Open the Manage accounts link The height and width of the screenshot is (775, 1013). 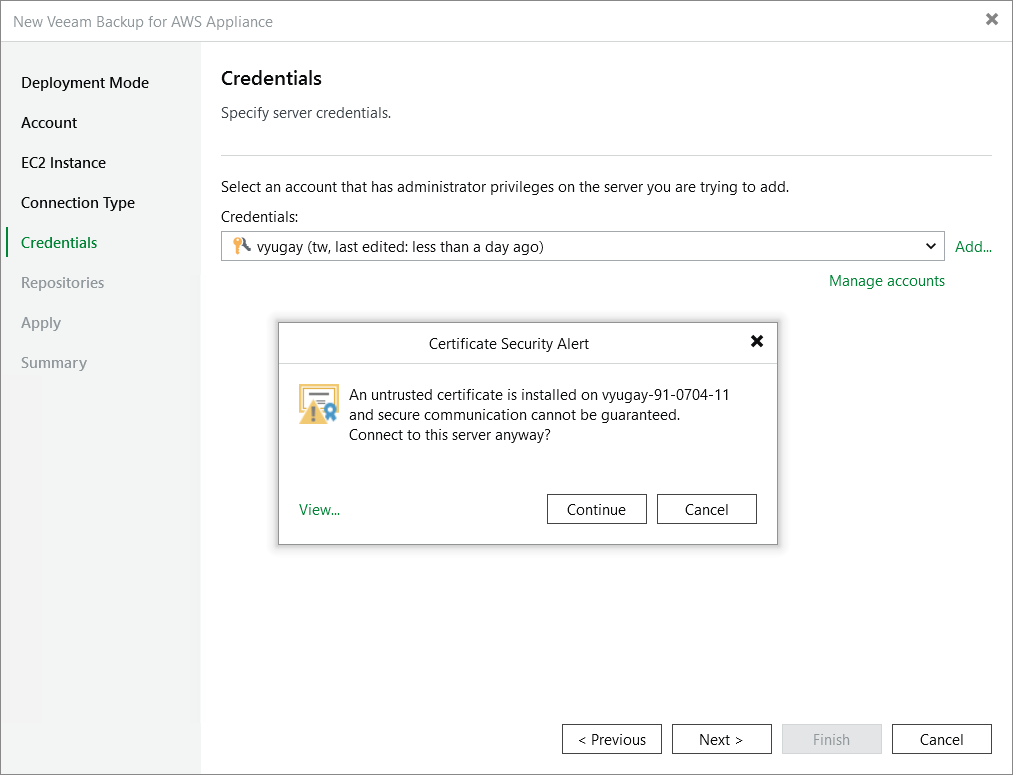coord(886,281)
